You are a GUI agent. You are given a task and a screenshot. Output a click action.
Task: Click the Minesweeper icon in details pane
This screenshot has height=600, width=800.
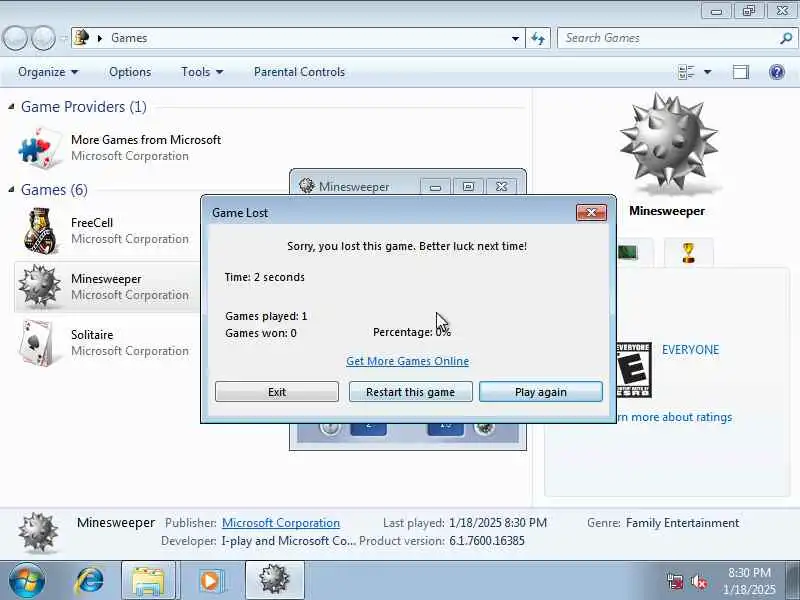coord(38,533)
